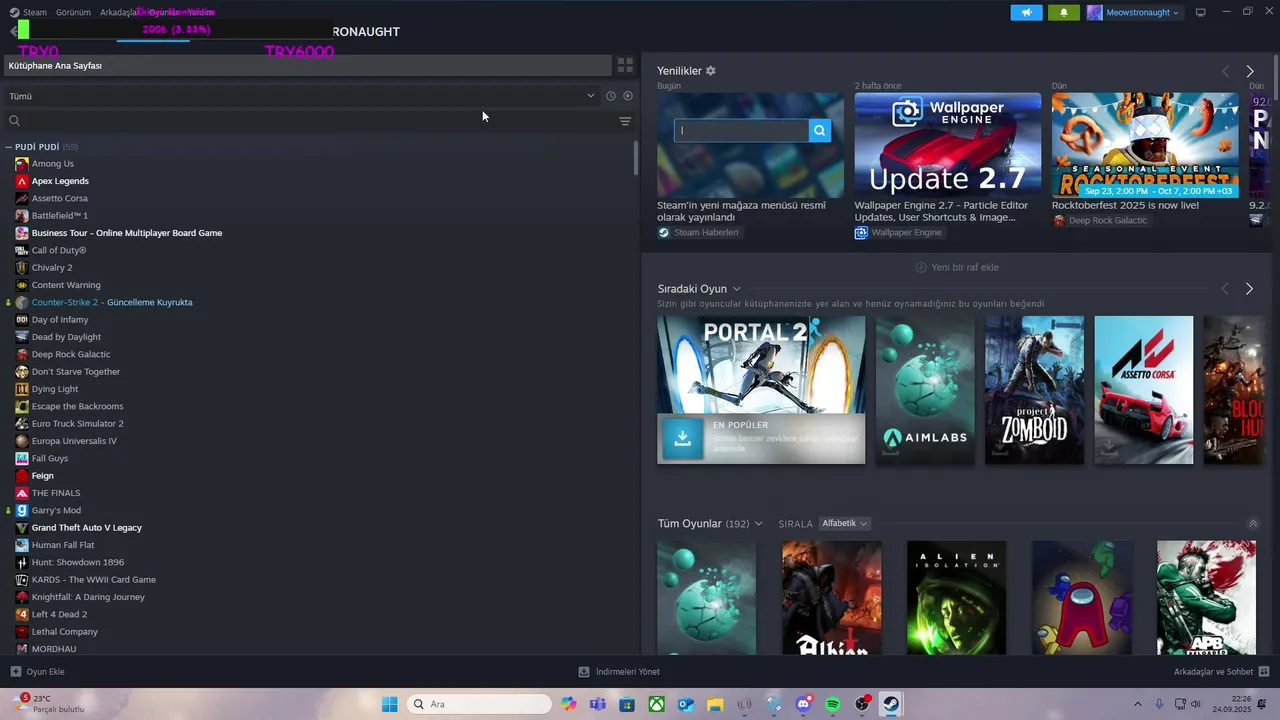The width and height of the screenshot is (1280, 720).
Task: Open İndirmeleri Yönet
Action: pyautogui.click(x=619, y=672)
